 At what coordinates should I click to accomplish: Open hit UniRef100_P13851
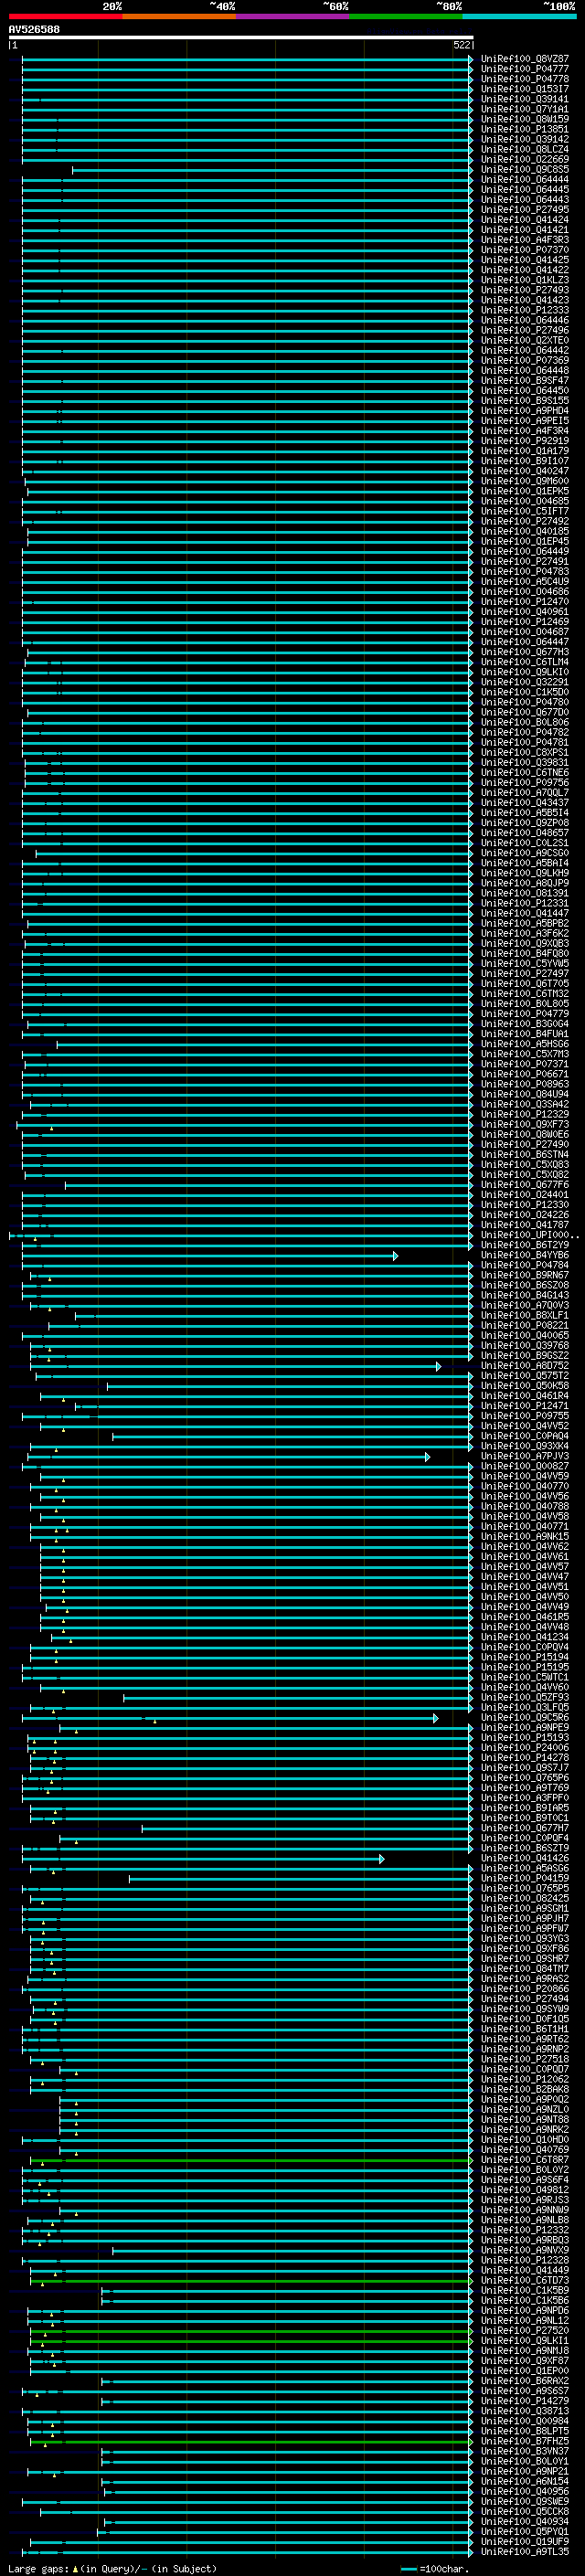524,129
